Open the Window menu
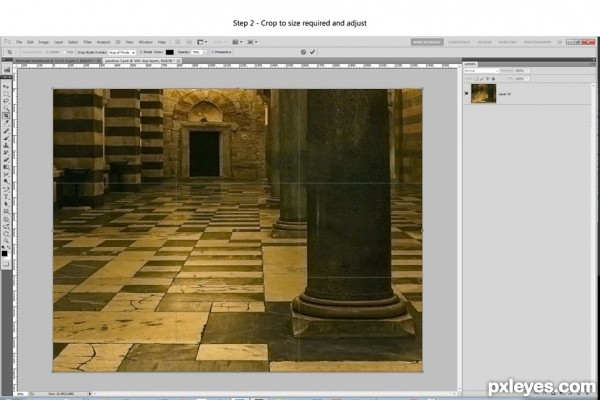This screenshot has height=400, width=600. coord(145,42)
